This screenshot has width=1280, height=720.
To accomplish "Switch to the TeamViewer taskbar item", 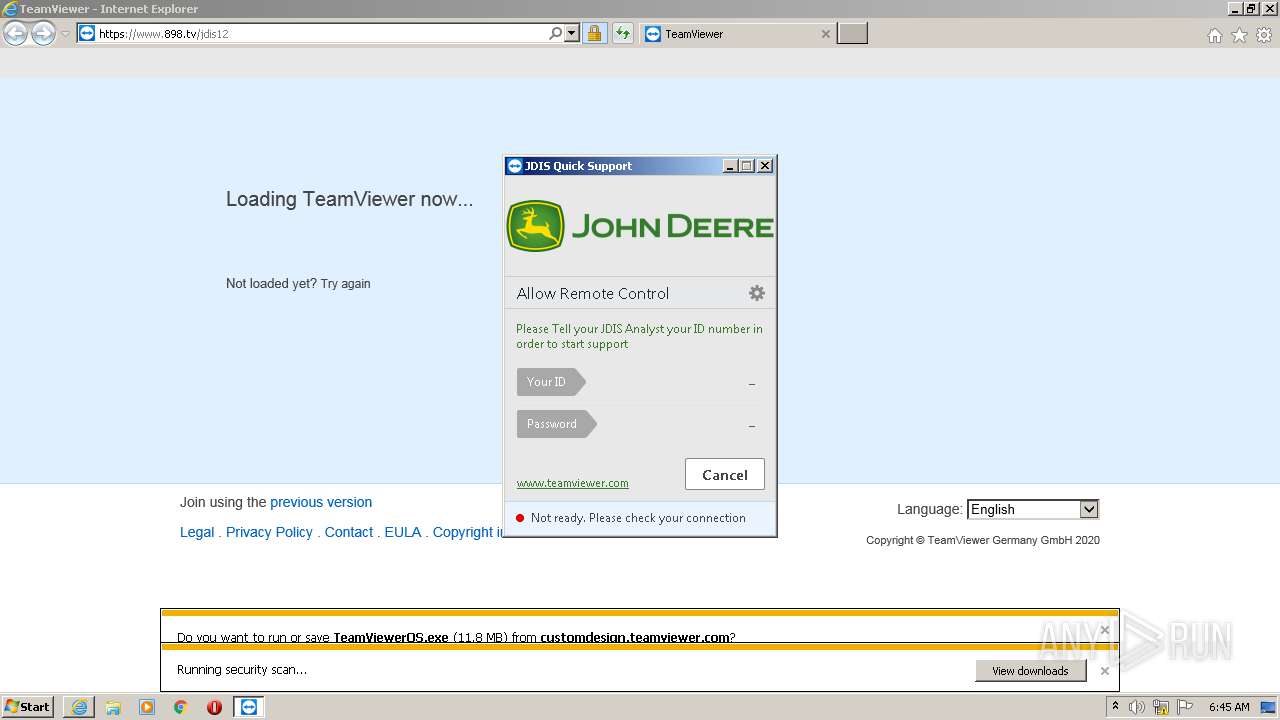I will (249, 707).
